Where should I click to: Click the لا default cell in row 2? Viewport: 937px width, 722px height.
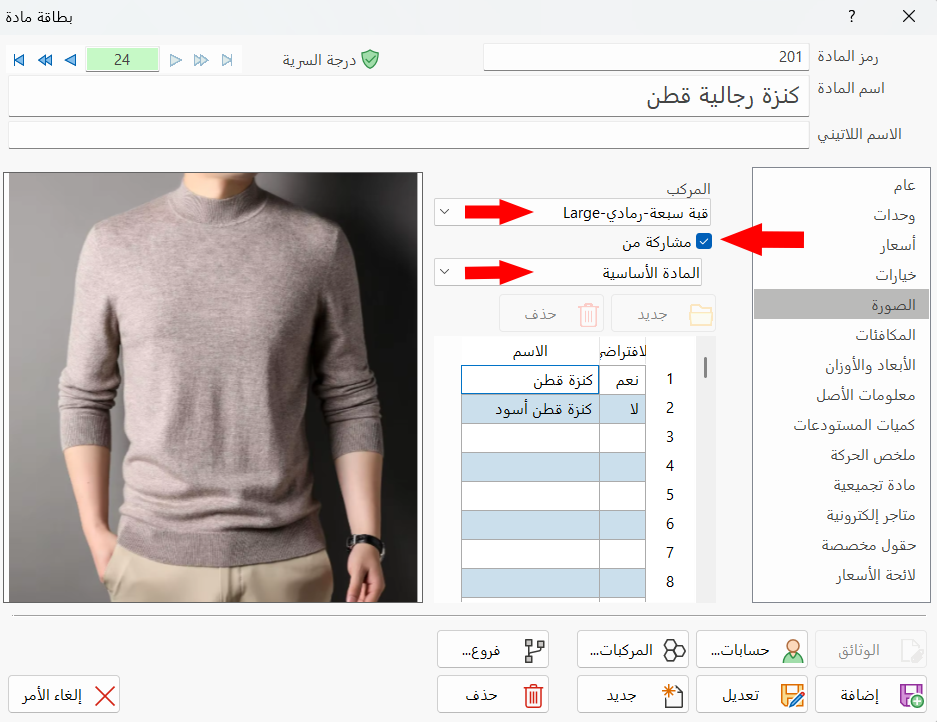click(x=623, y=409)
